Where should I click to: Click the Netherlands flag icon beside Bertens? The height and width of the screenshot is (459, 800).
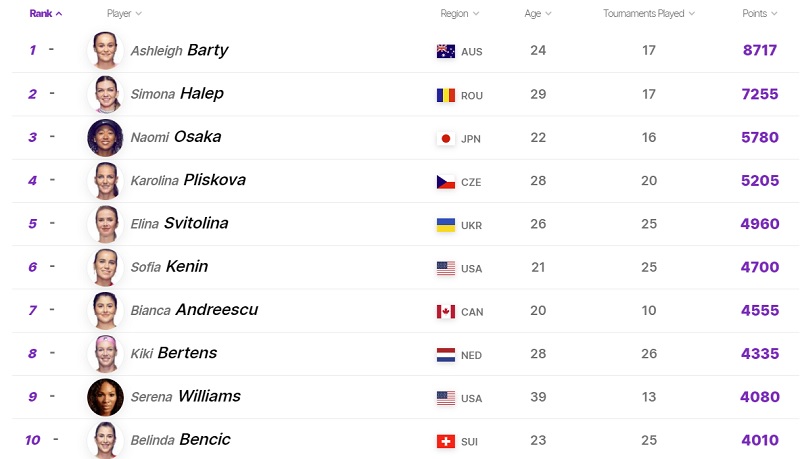coord(446,355)
